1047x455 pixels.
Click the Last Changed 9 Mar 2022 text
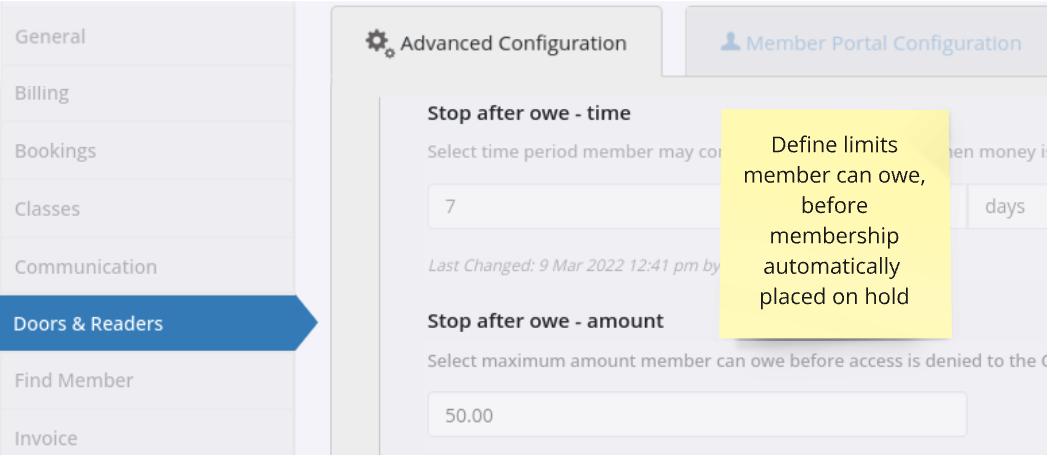574,265
